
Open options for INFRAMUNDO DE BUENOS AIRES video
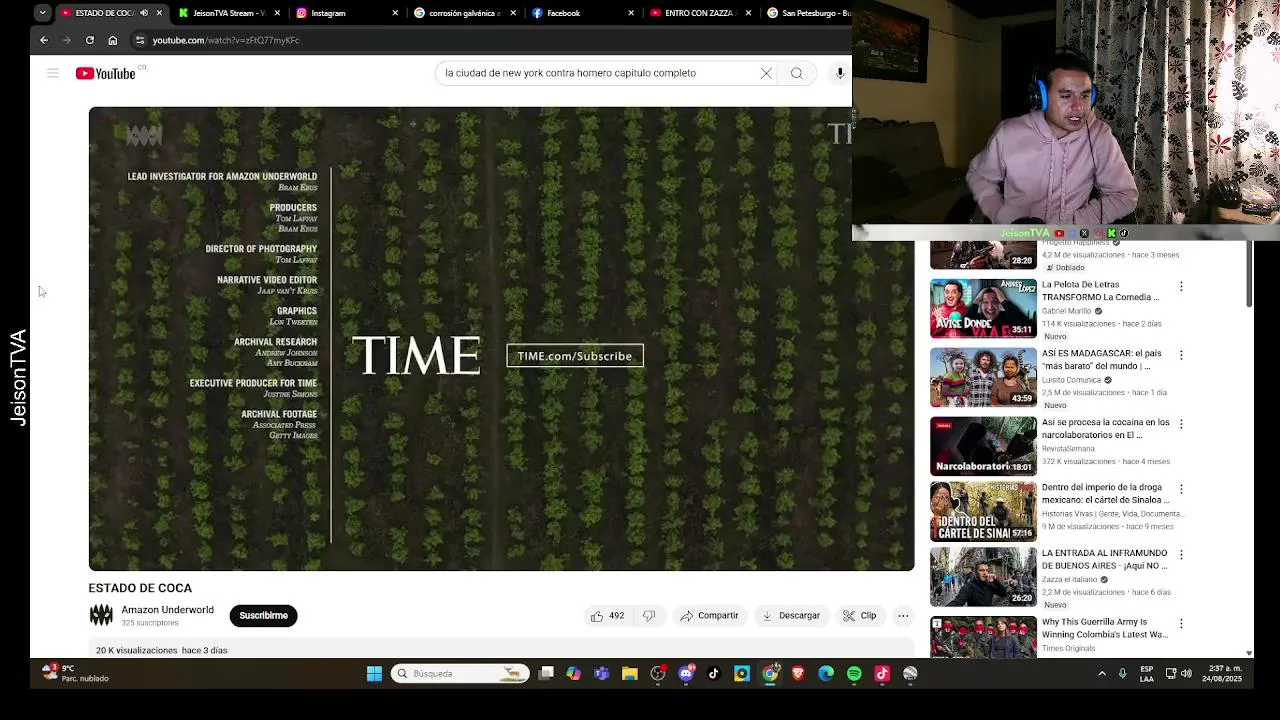[x=1181, y=554]
